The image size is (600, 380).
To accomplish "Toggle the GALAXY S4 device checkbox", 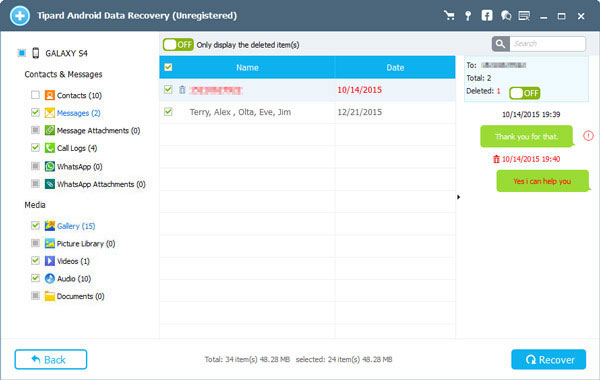I will click(x=22, y=53).
